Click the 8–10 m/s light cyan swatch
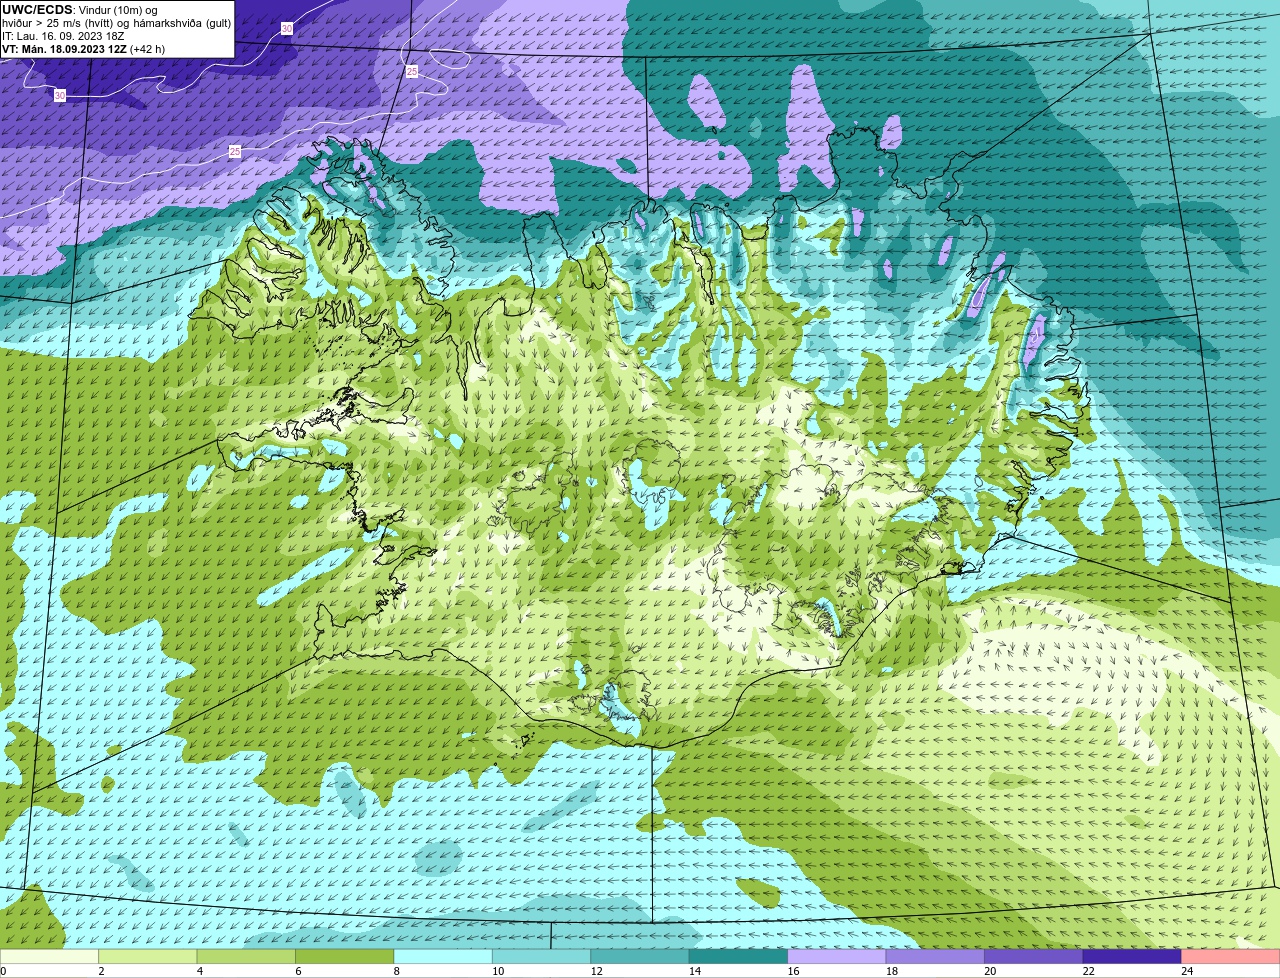Screen dimensions: 1280x978 (x=443, y=957)
